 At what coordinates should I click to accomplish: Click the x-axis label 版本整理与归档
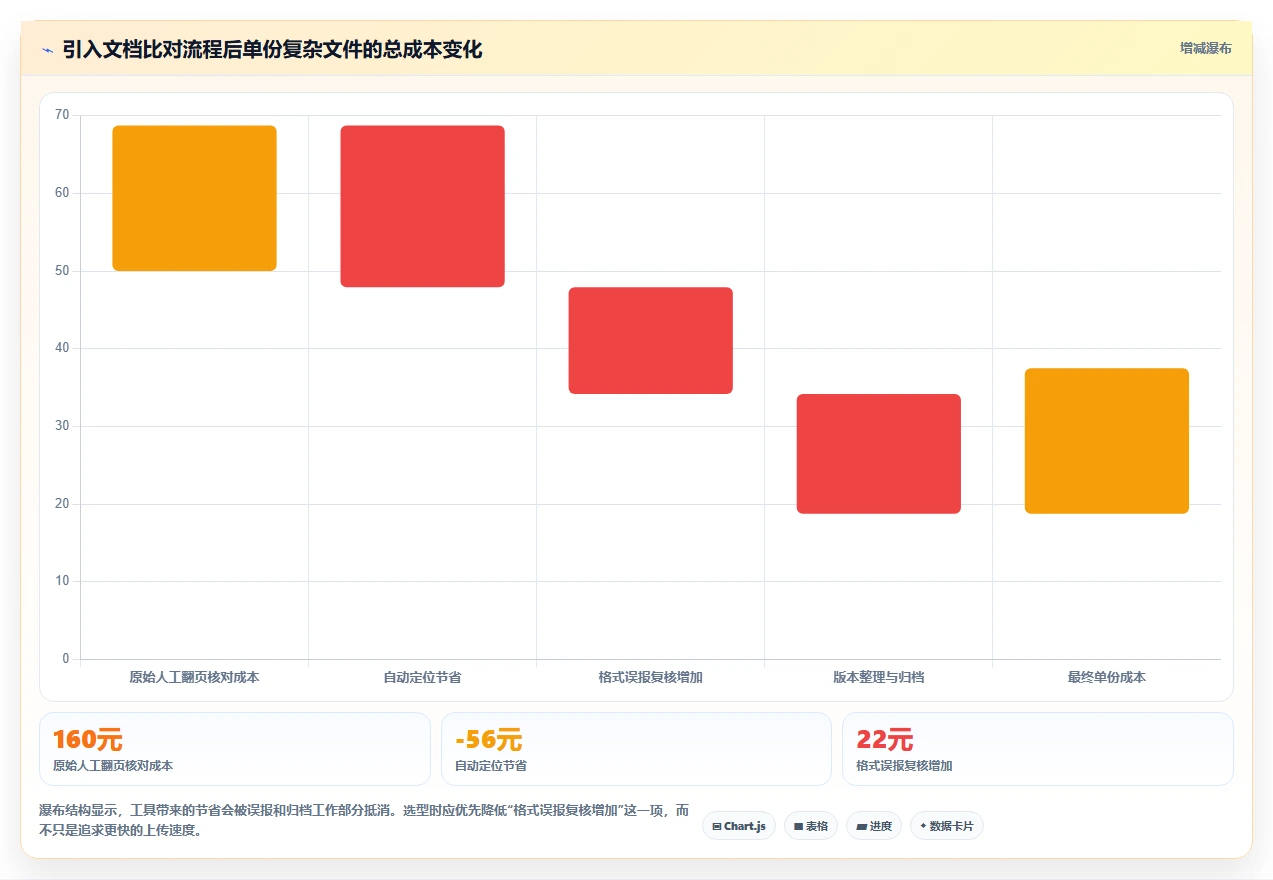tap(878, 677)
